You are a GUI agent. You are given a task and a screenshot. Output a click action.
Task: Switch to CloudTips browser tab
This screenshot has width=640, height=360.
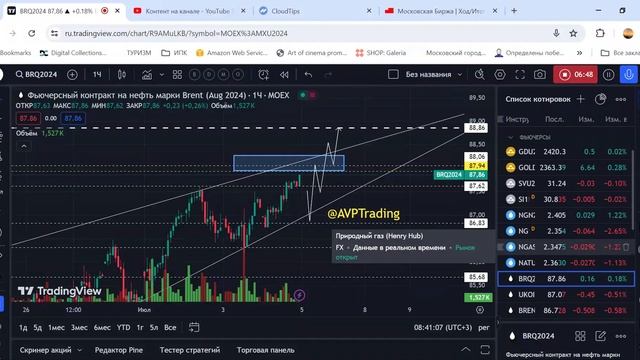pos(315,11)
